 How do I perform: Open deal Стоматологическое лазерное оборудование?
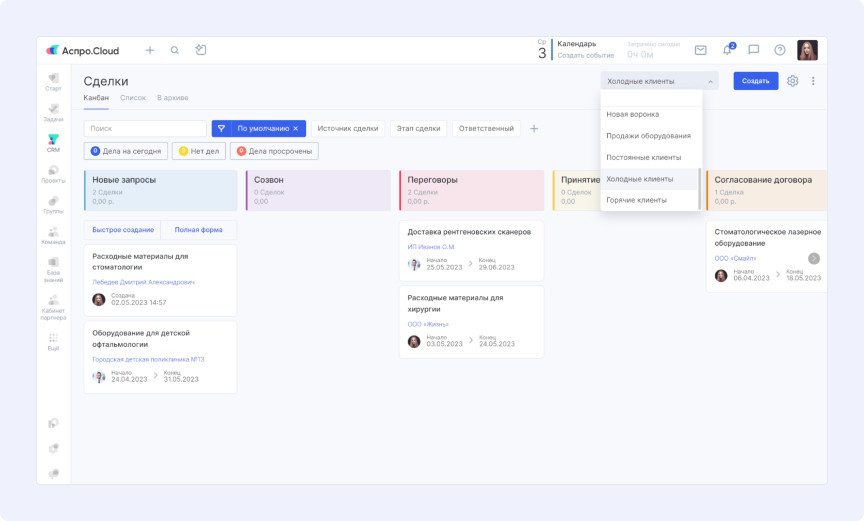[x=768, y=237]
